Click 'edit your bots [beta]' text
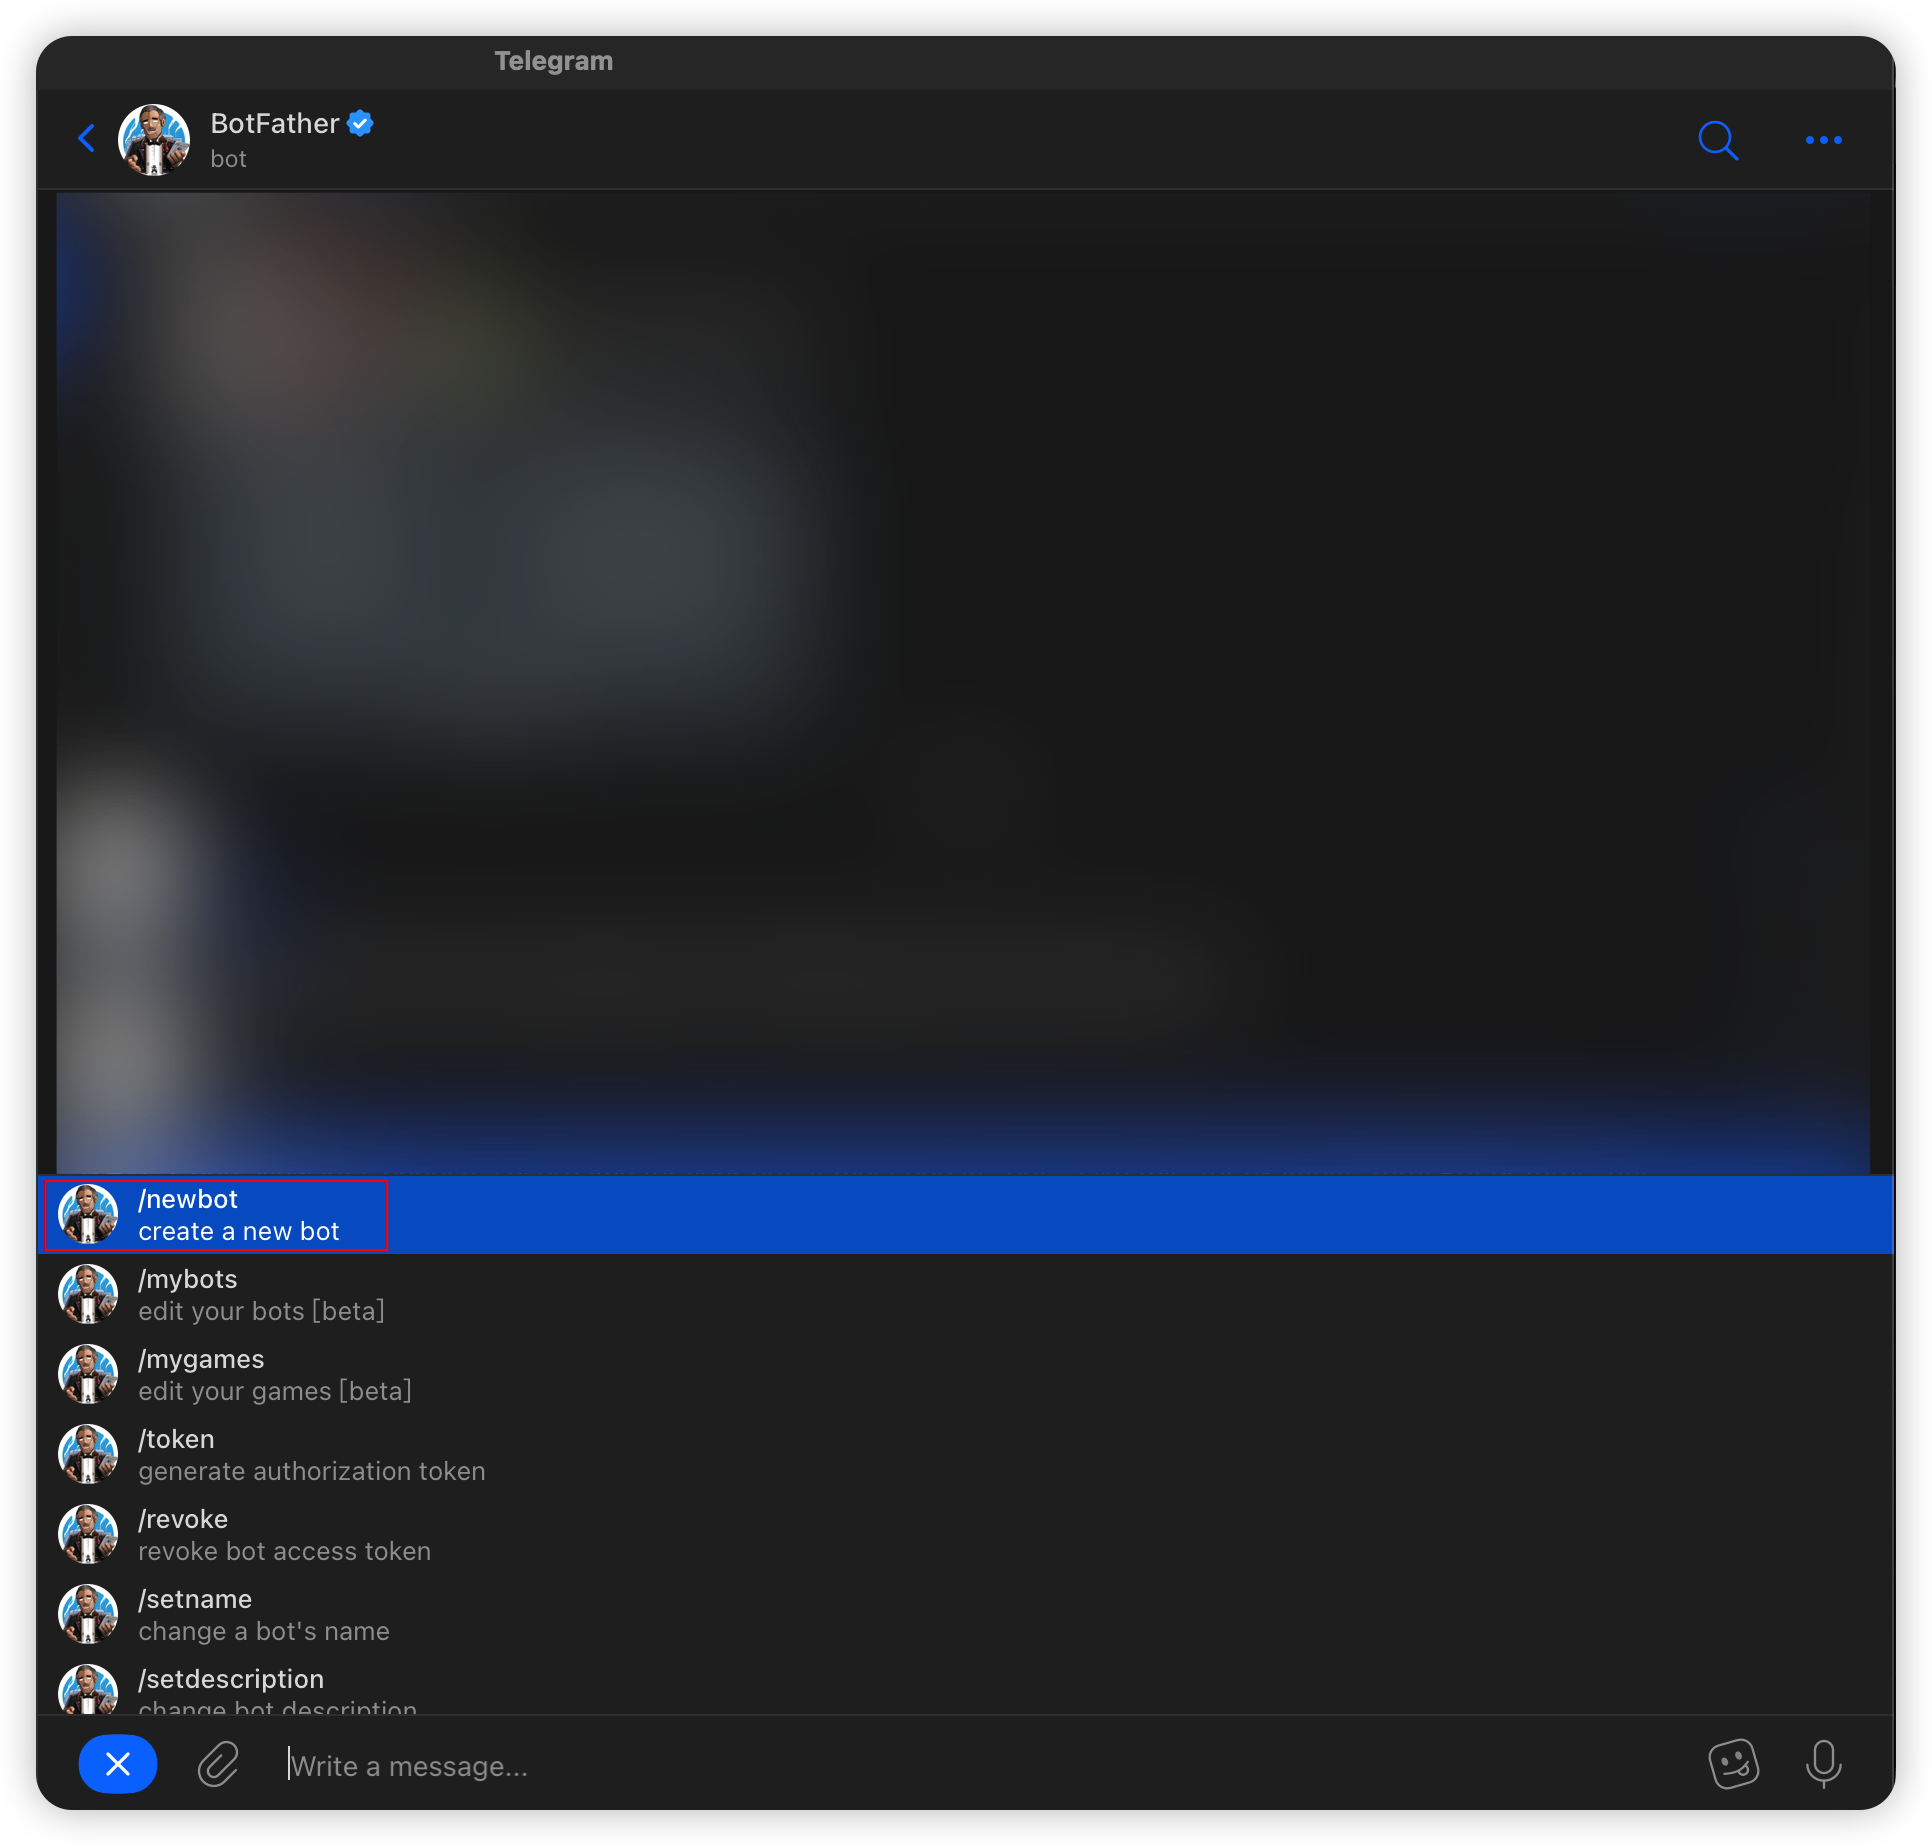 pos(261,1312)
